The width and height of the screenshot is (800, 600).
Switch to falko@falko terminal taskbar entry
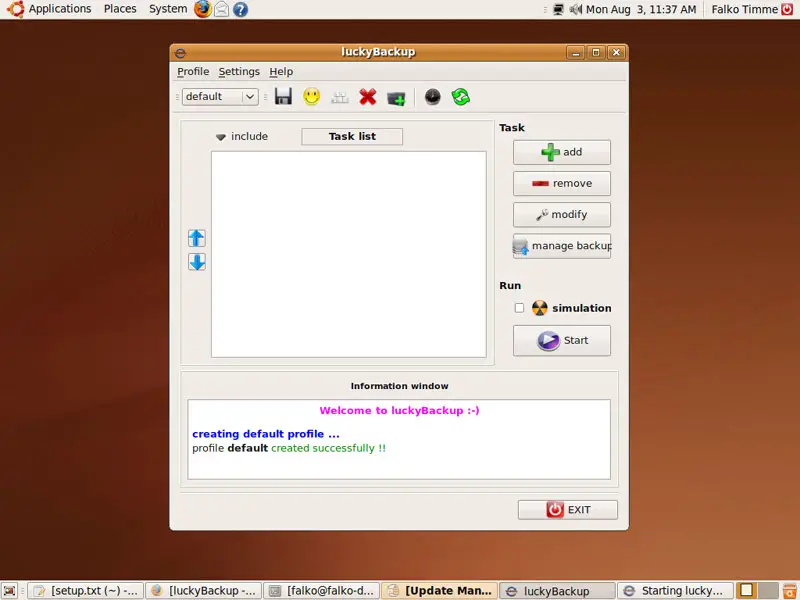(321, 591)
